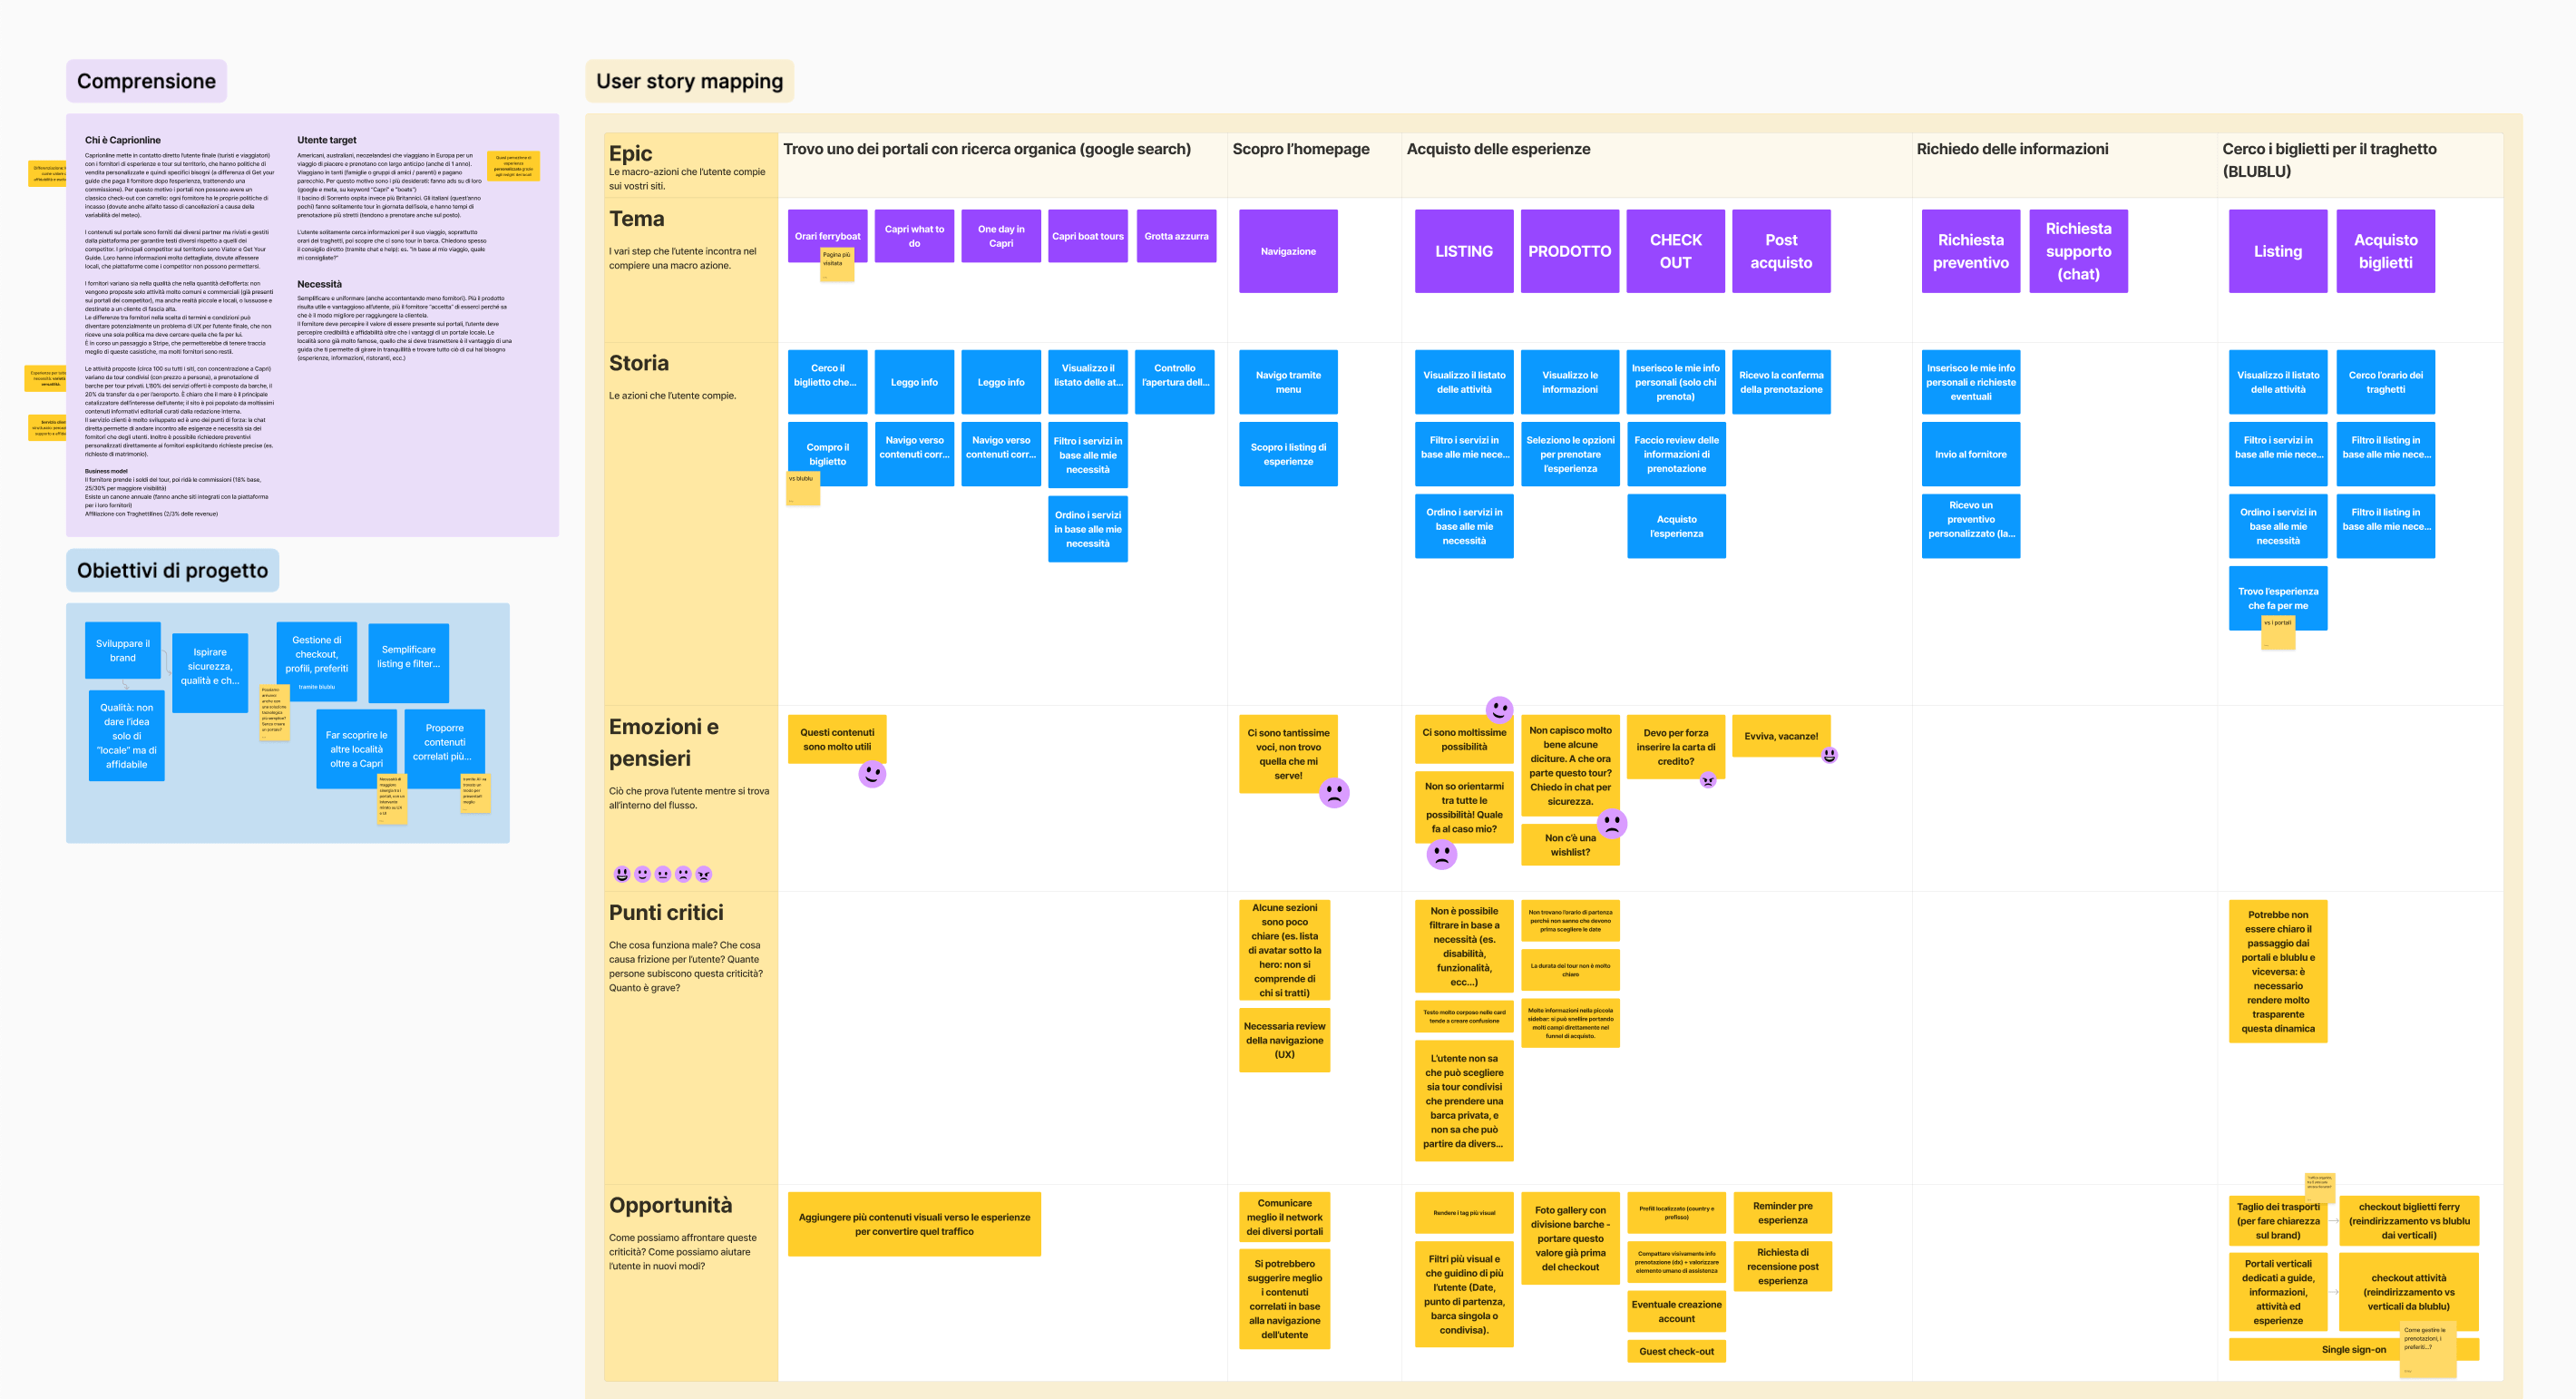The image size is (2576, 1399).
Task: Select the 'User story mapping' section title
Action: 689,81
